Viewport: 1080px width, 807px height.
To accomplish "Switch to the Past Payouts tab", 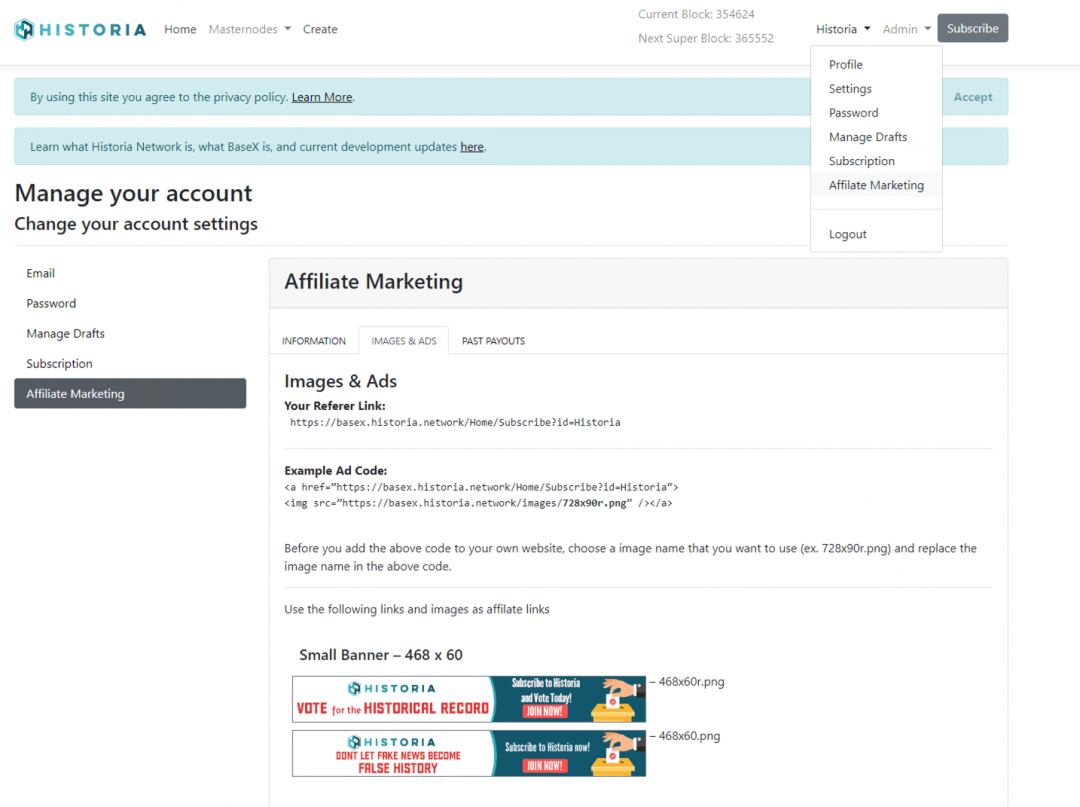I will click(493, 341).
